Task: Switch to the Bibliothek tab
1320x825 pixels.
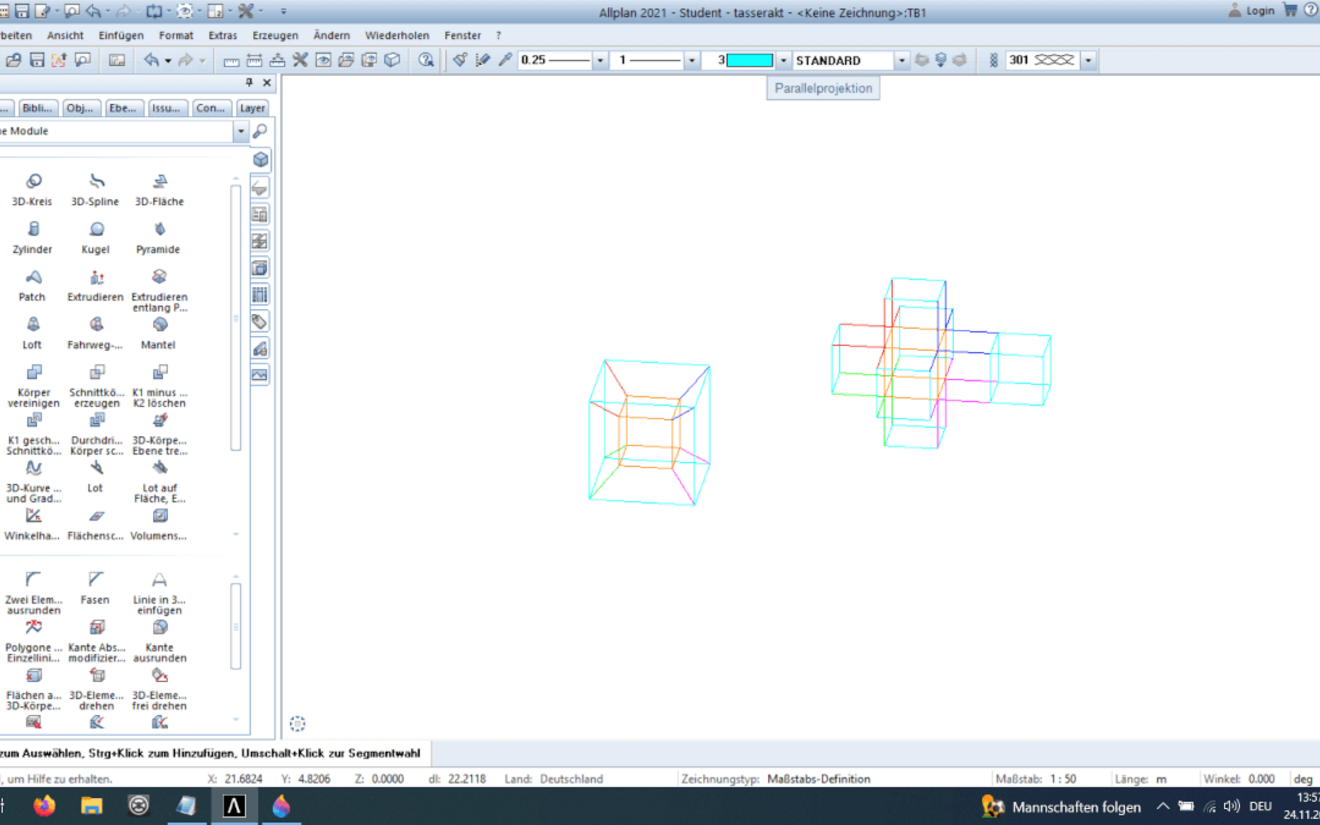Action: 37,108
